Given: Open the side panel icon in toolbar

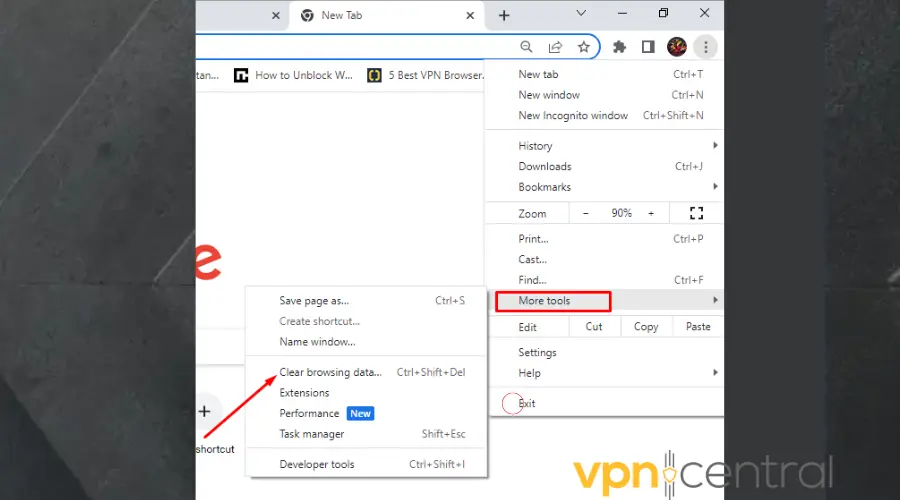Looking at the screenshot, I should pyautogui.click(x=648, y=47).
